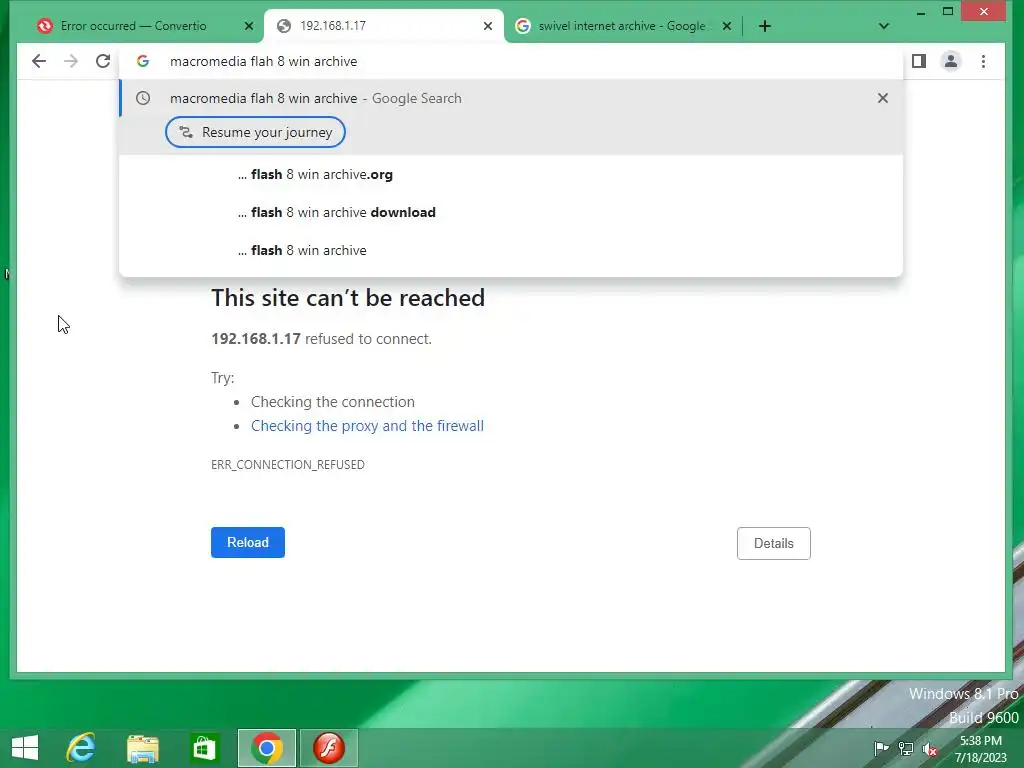Open Chrome's three-dot menu
This screenshot has width=1024, height=768.
click(983, 61)
